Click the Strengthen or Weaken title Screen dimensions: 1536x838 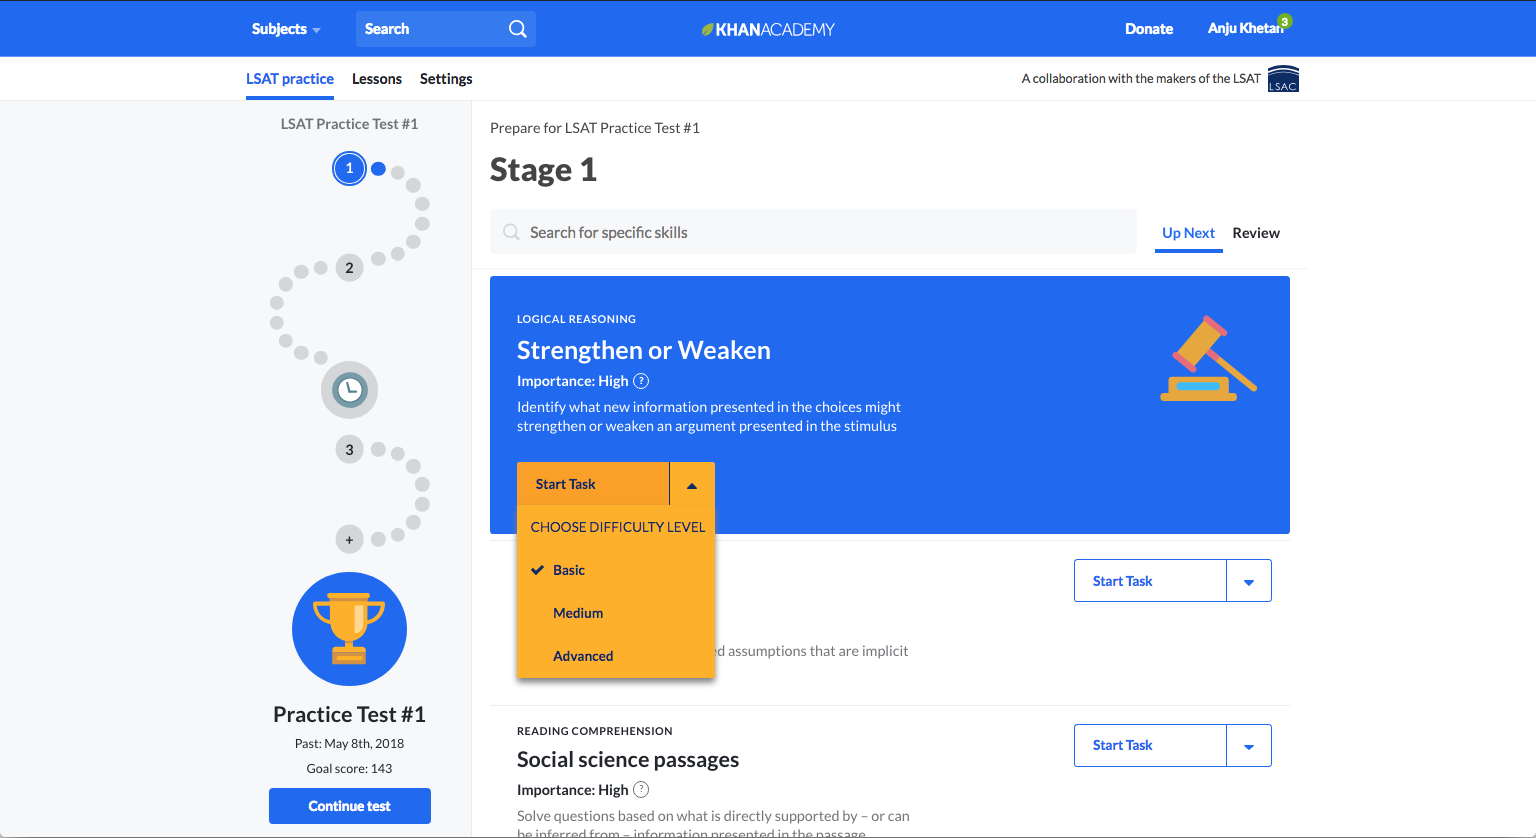coord(644,350)
